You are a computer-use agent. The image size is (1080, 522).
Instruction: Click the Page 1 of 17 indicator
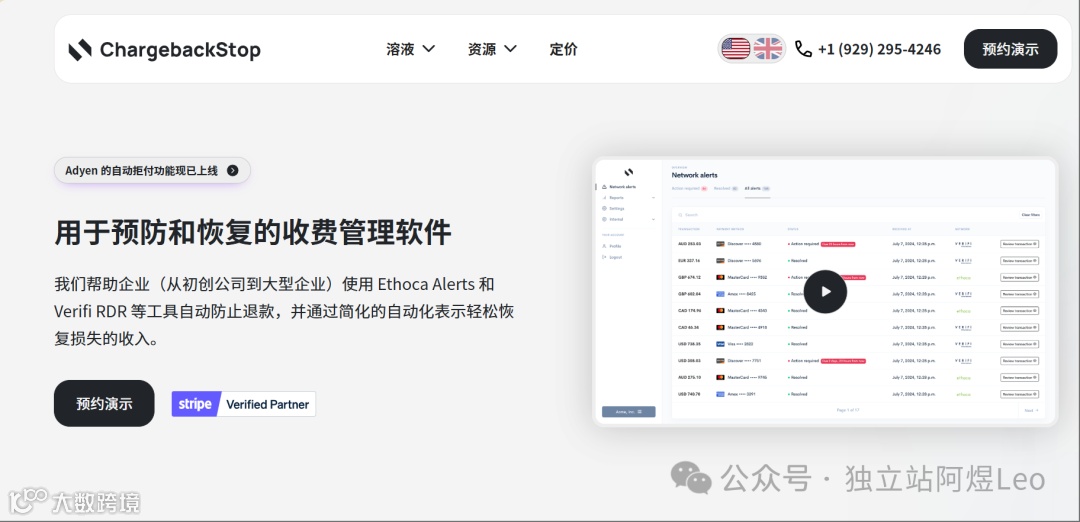point(848,410)
